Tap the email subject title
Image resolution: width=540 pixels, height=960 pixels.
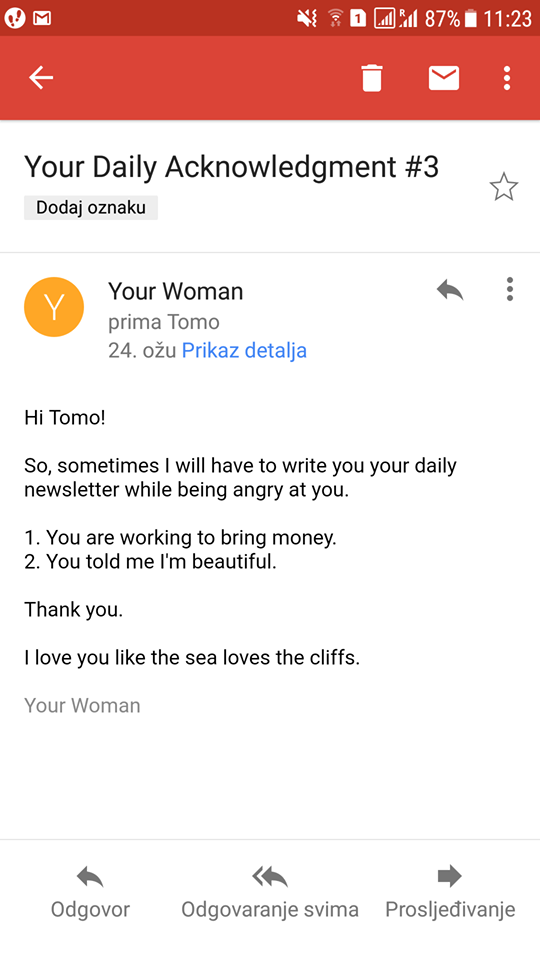231,167
